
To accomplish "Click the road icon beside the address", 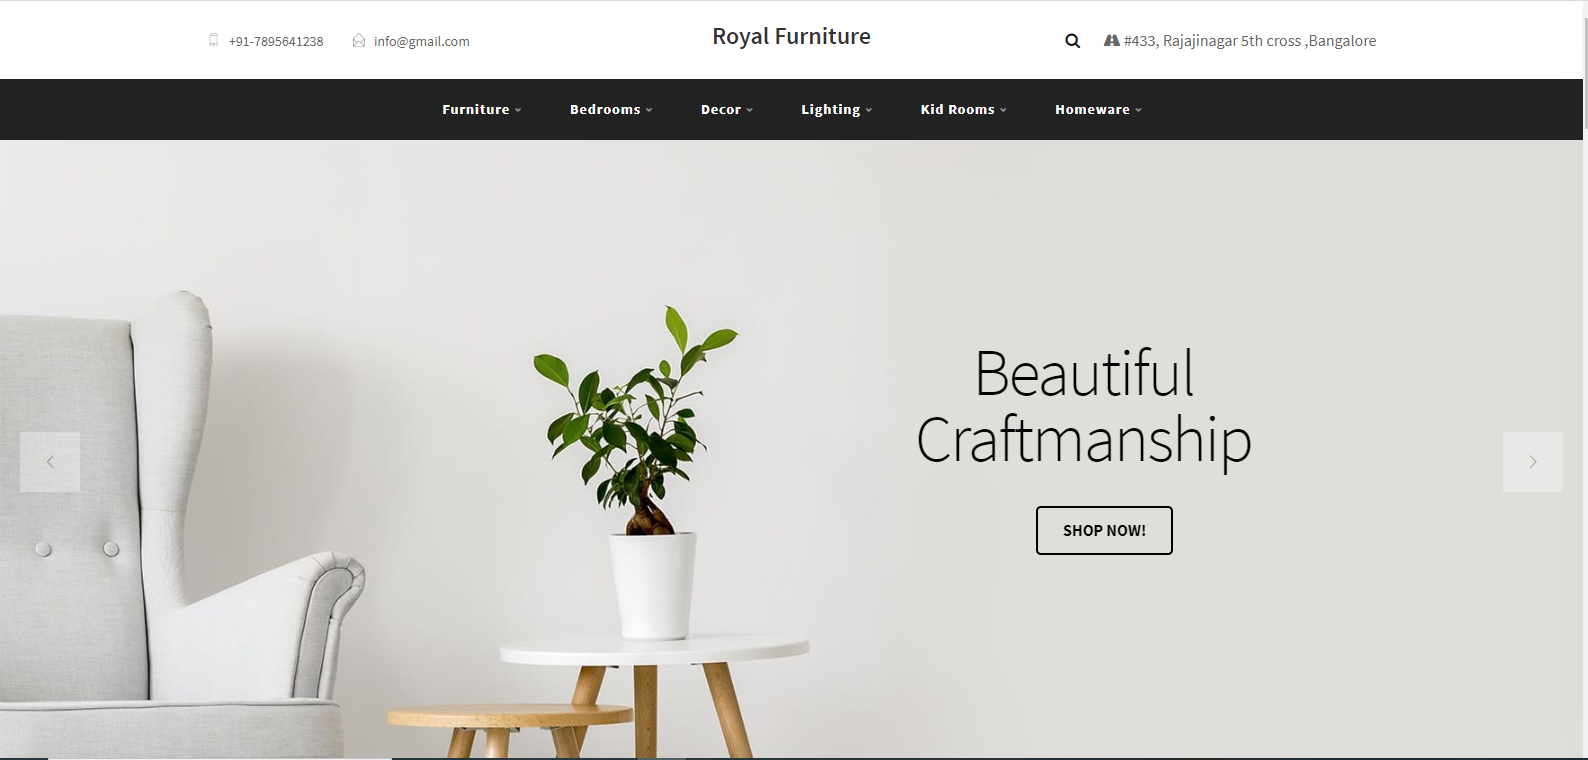I will [1111, 40].
